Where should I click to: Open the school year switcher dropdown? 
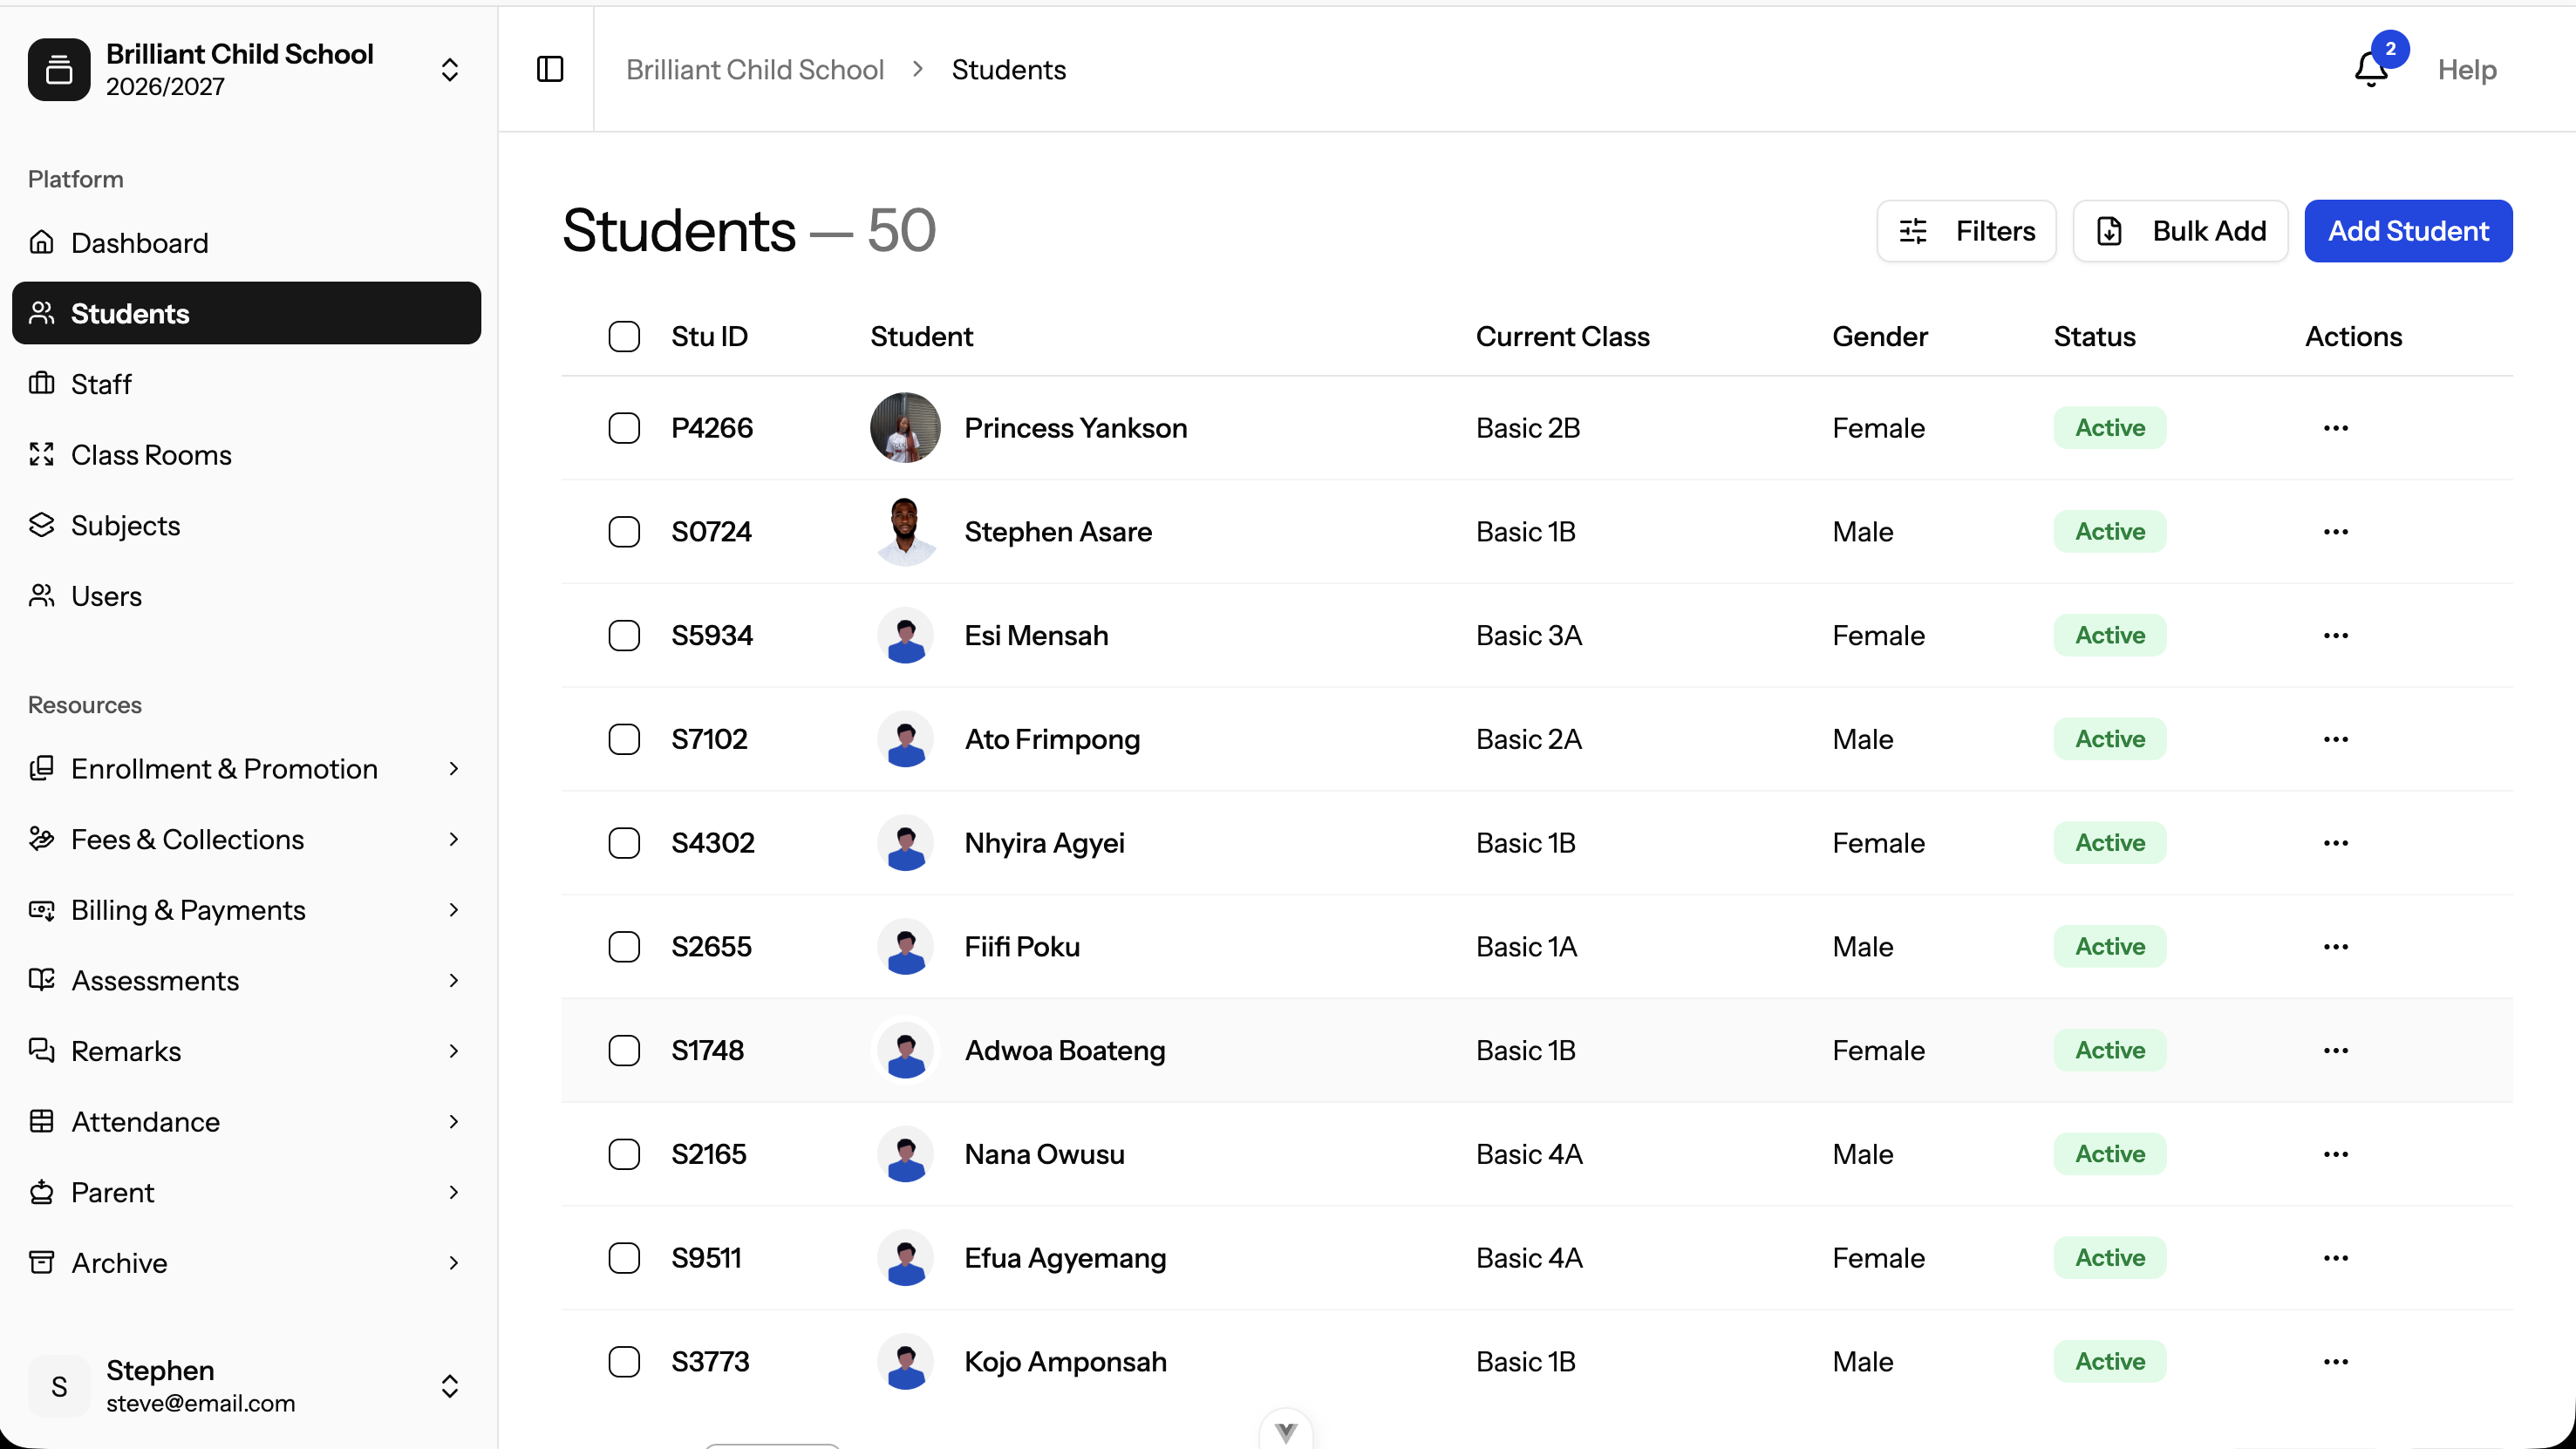tap(450, 69)
